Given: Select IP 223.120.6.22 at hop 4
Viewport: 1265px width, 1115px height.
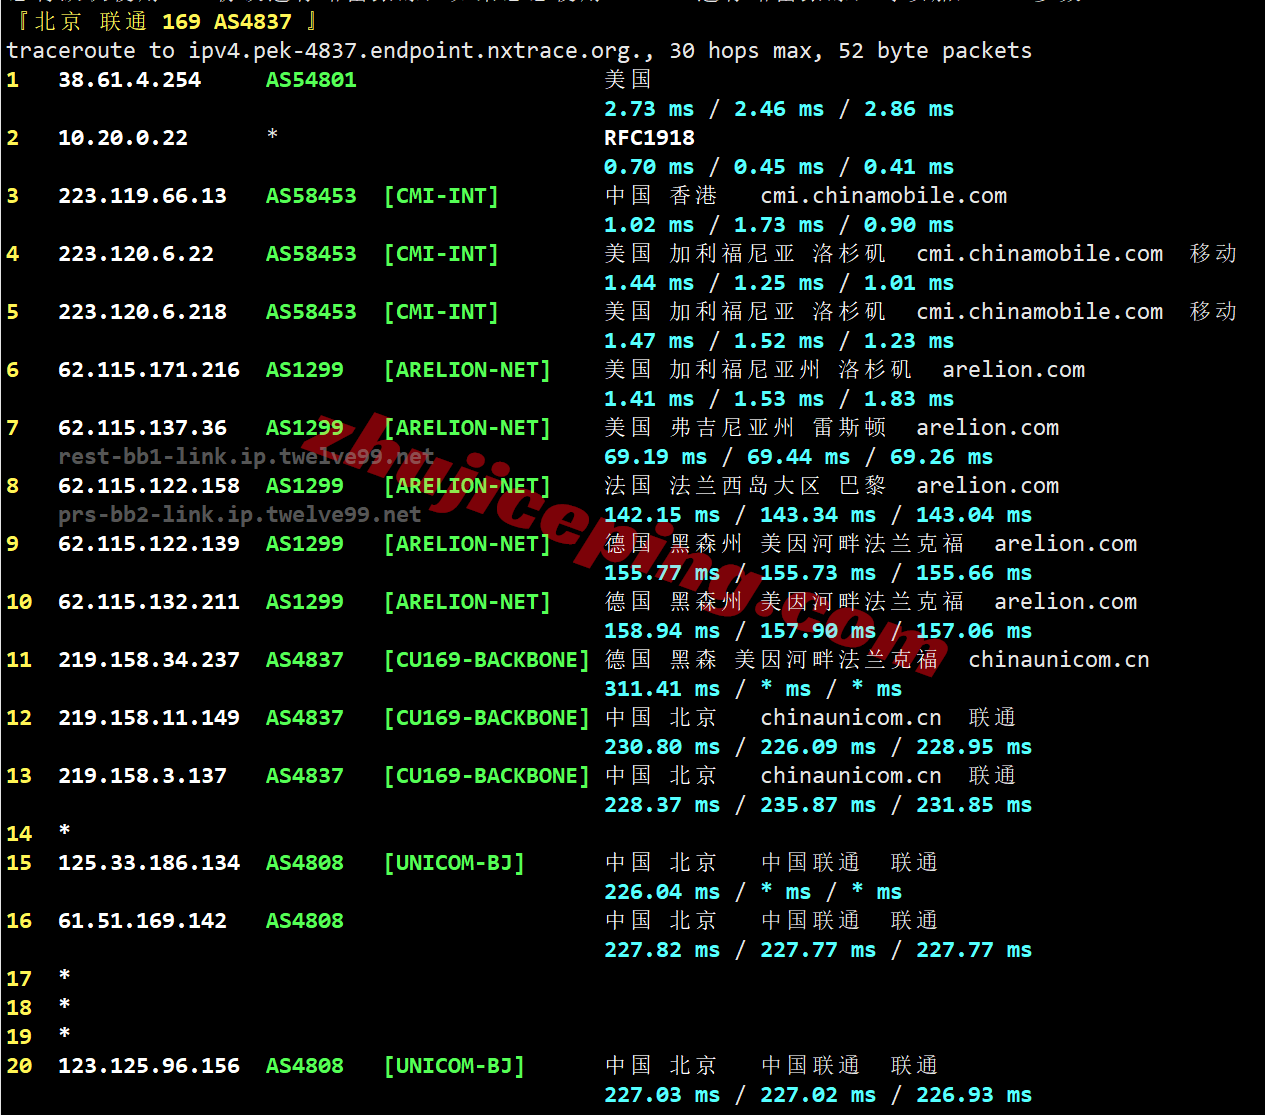Looking at the screenshot, I should click(136, 254).
